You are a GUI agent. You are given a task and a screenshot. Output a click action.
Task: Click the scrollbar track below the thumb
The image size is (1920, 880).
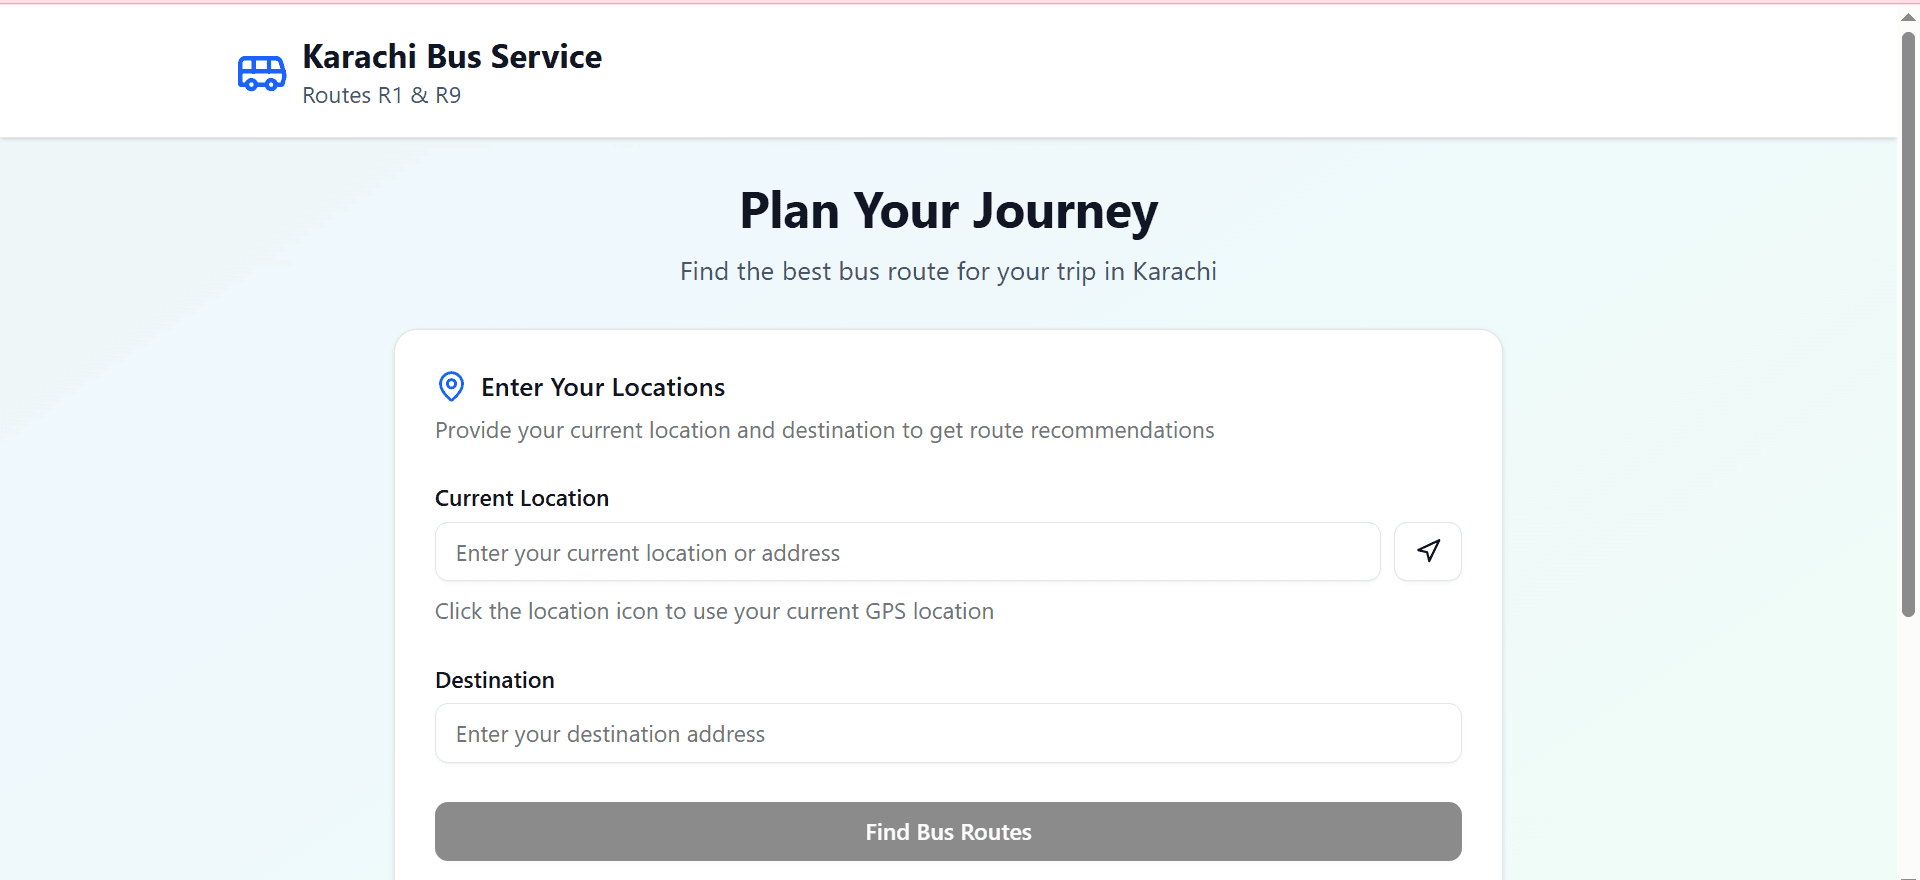[x=1908, y=750]
